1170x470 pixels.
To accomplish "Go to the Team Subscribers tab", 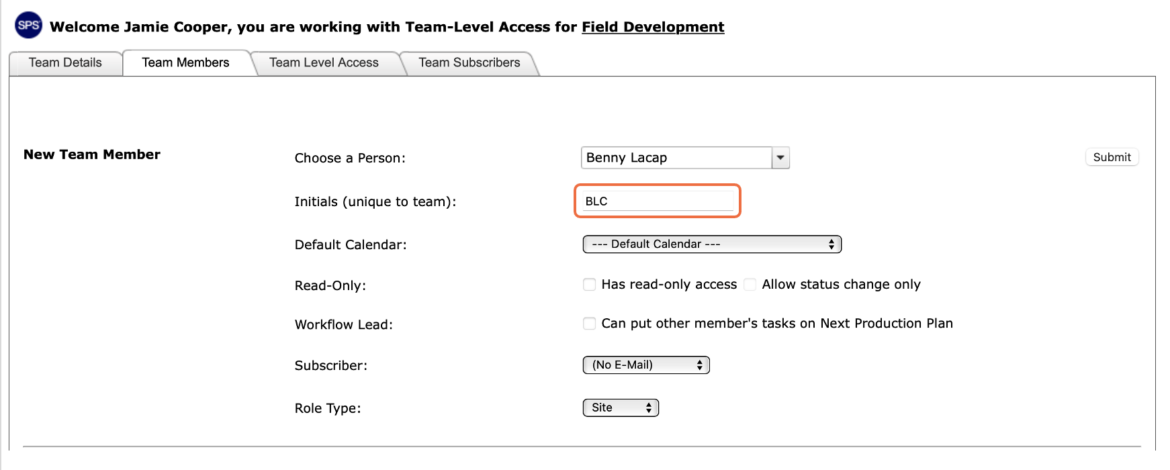I will 469,63.
